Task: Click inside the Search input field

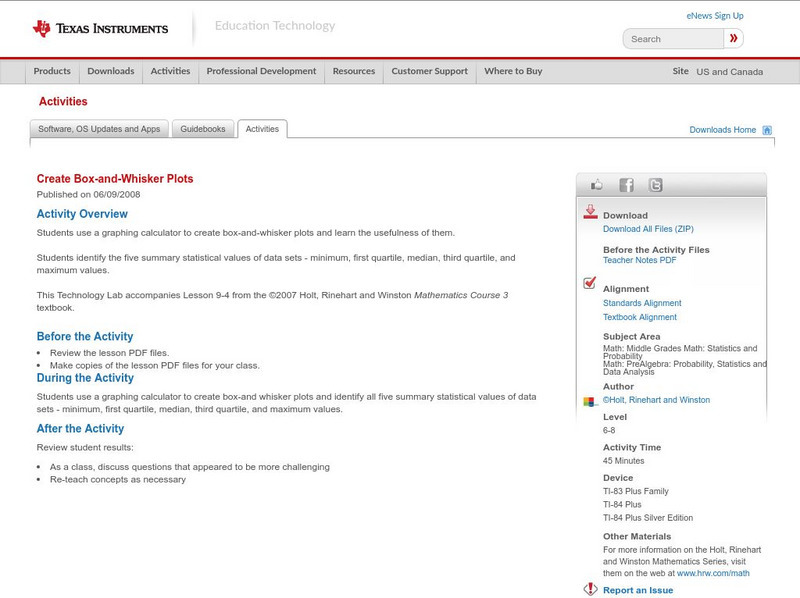Action: tap(673, 39)
